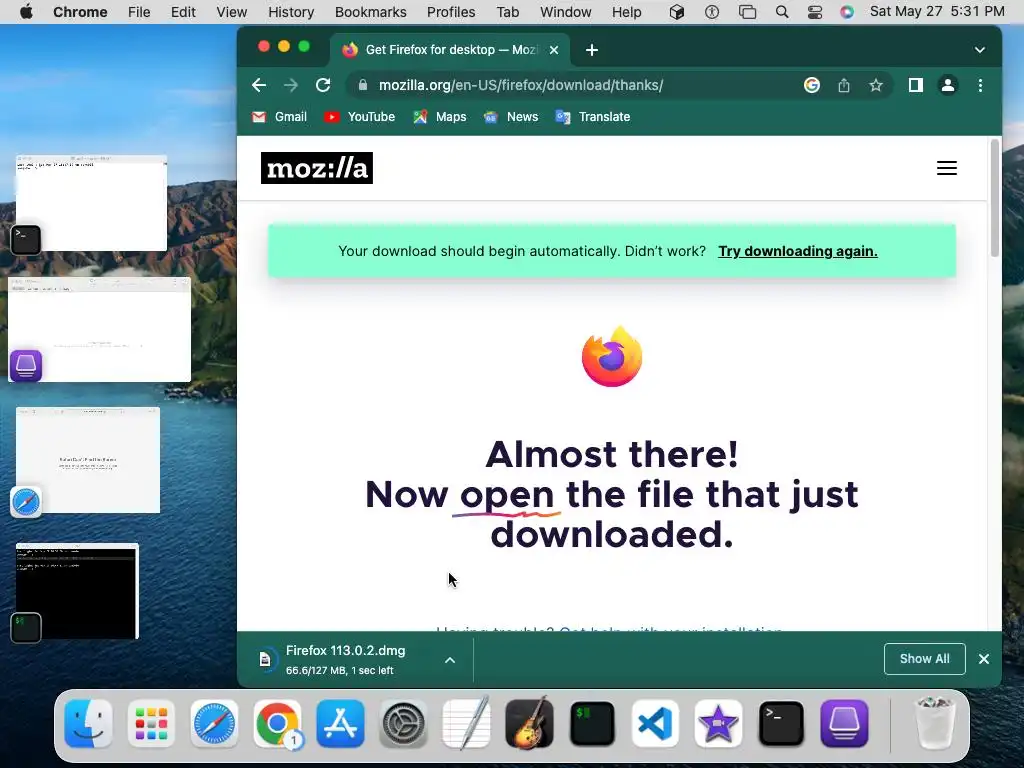
Task: Open GarageBand from the Dock
Action: click(x=530, y=724)
